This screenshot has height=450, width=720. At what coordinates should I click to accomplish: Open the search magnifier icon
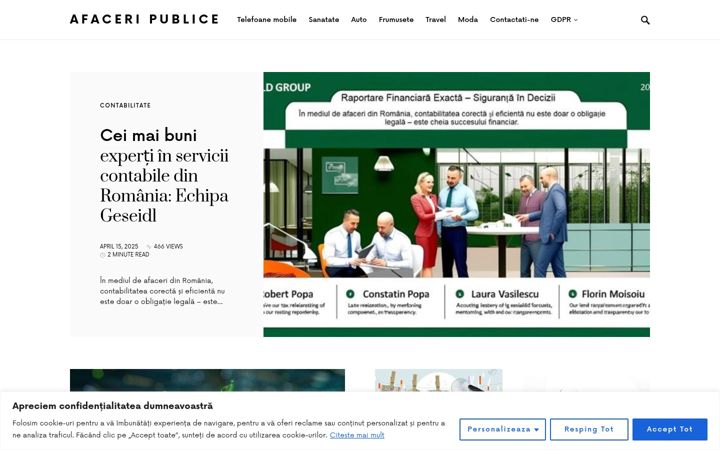pos(645,20)
